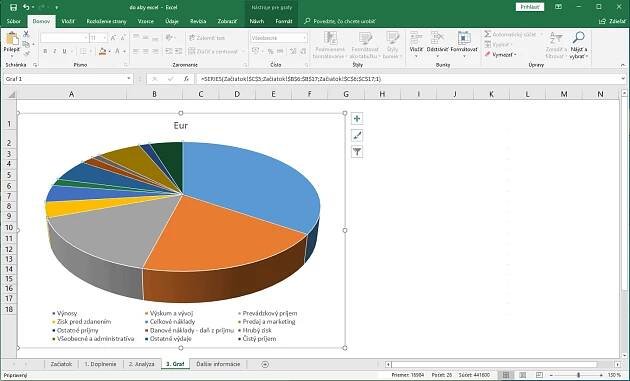Click the Copy icon under scissors
630x381 pixels.
[26, 44]
